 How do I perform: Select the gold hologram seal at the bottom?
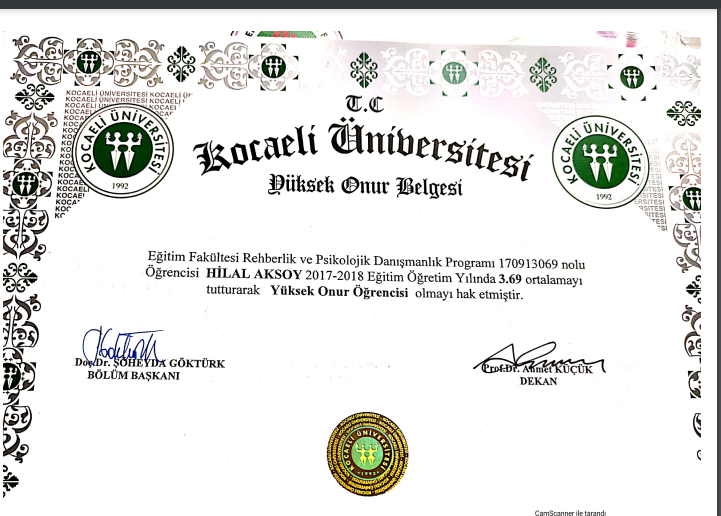(368, 454)
